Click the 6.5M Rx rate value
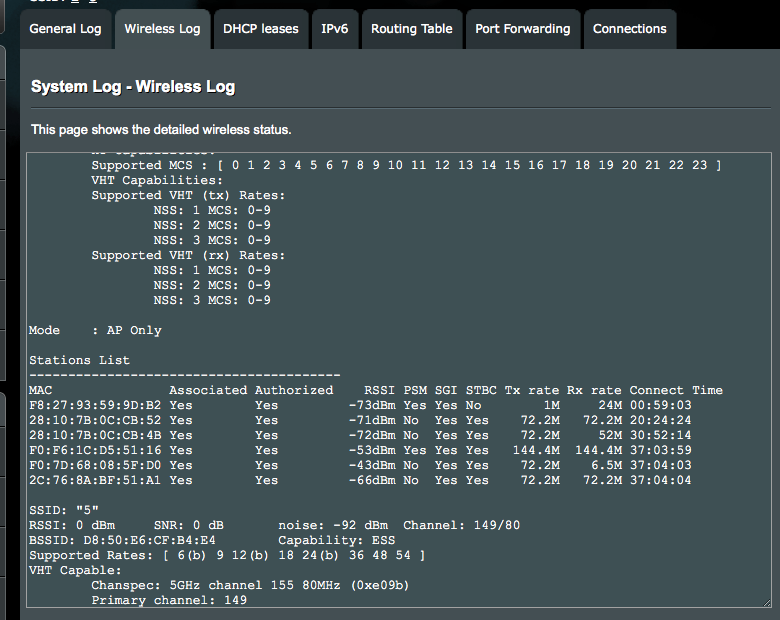 point(606,465)
